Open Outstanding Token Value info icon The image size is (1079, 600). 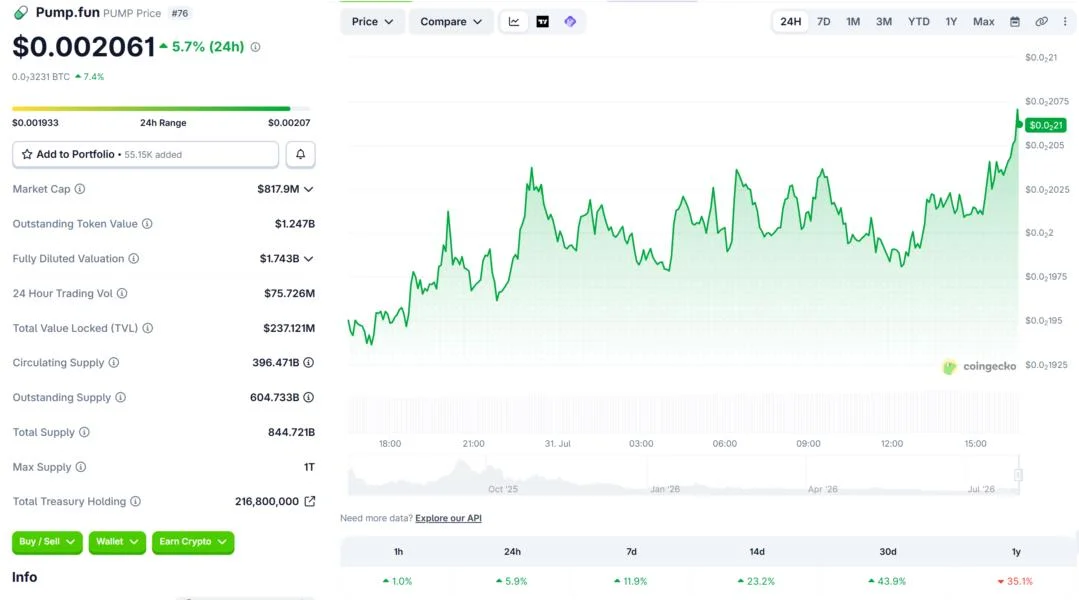147,224
